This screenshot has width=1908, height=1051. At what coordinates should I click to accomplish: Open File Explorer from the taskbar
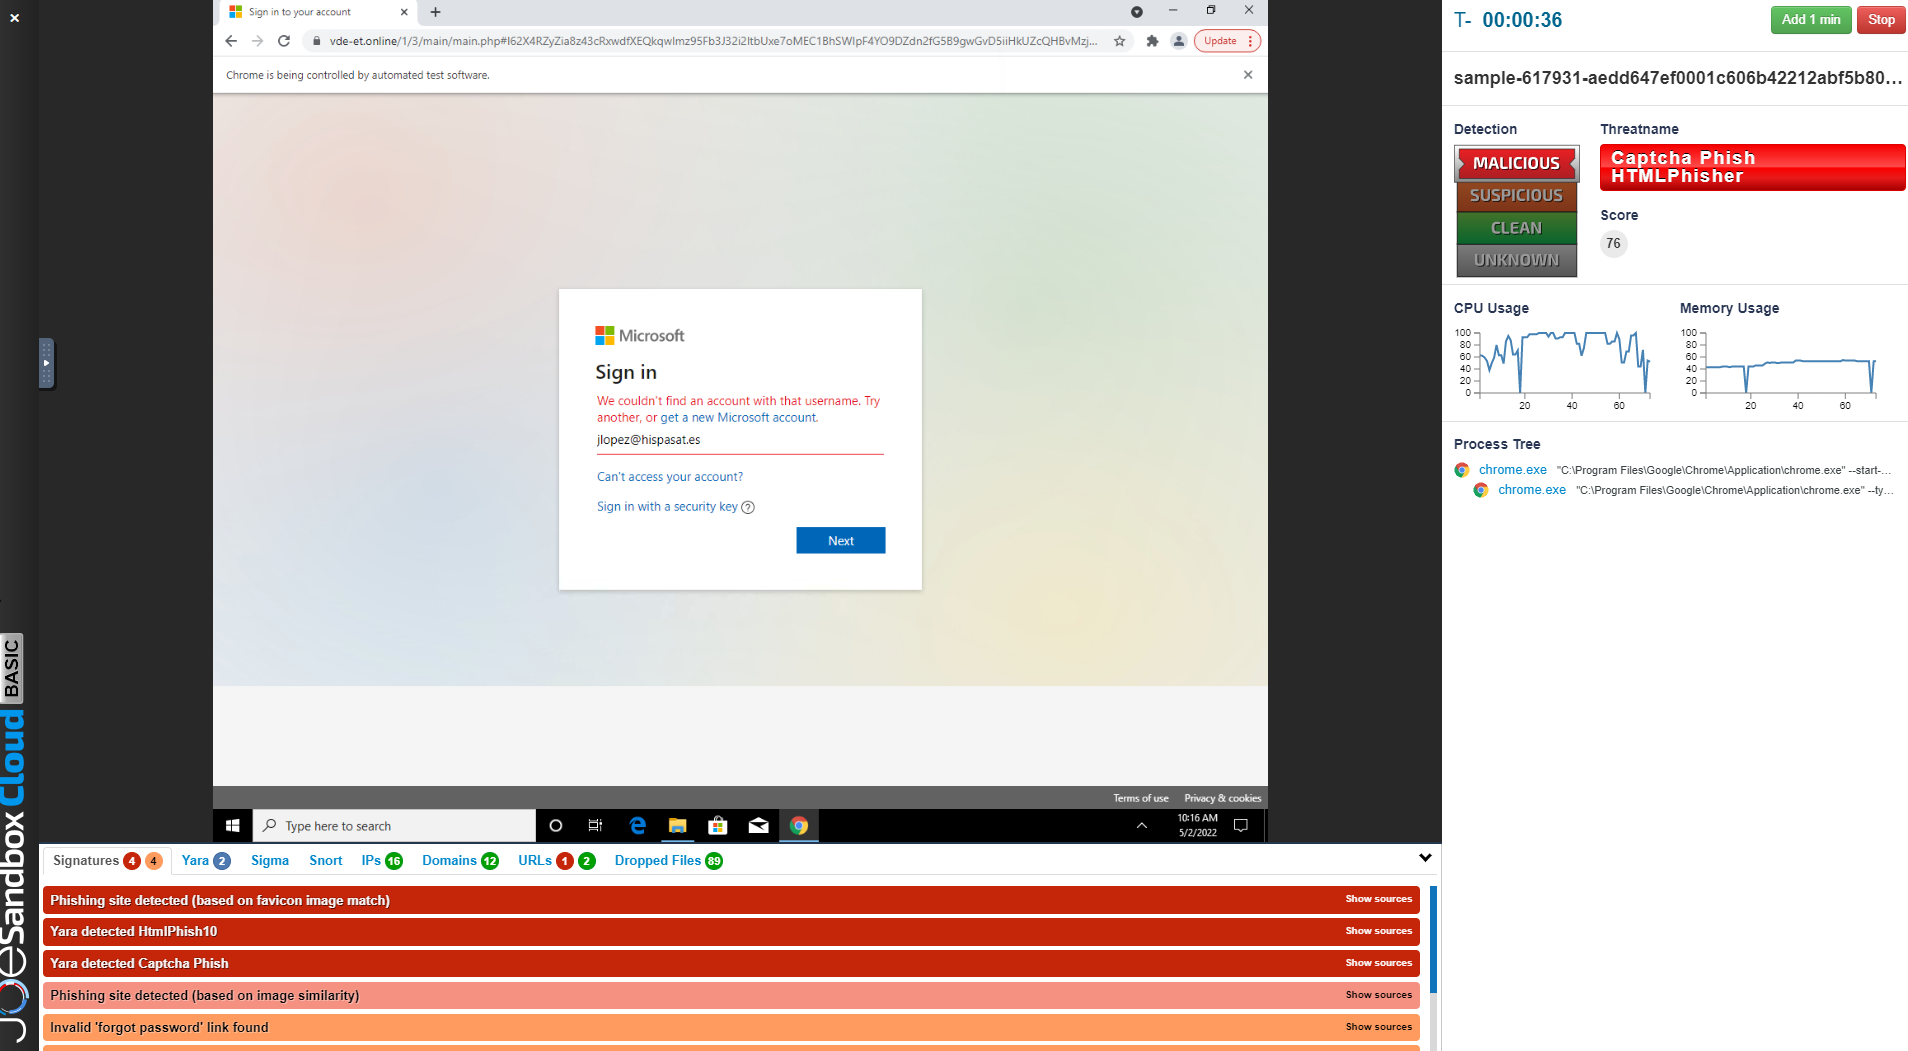click(677, 826)
